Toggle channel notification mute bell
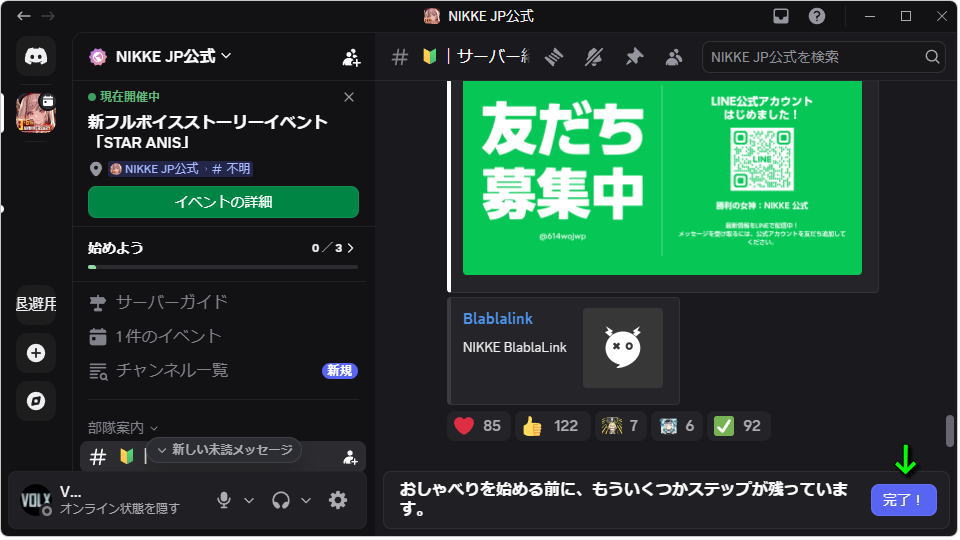 (x=594, y=57)
